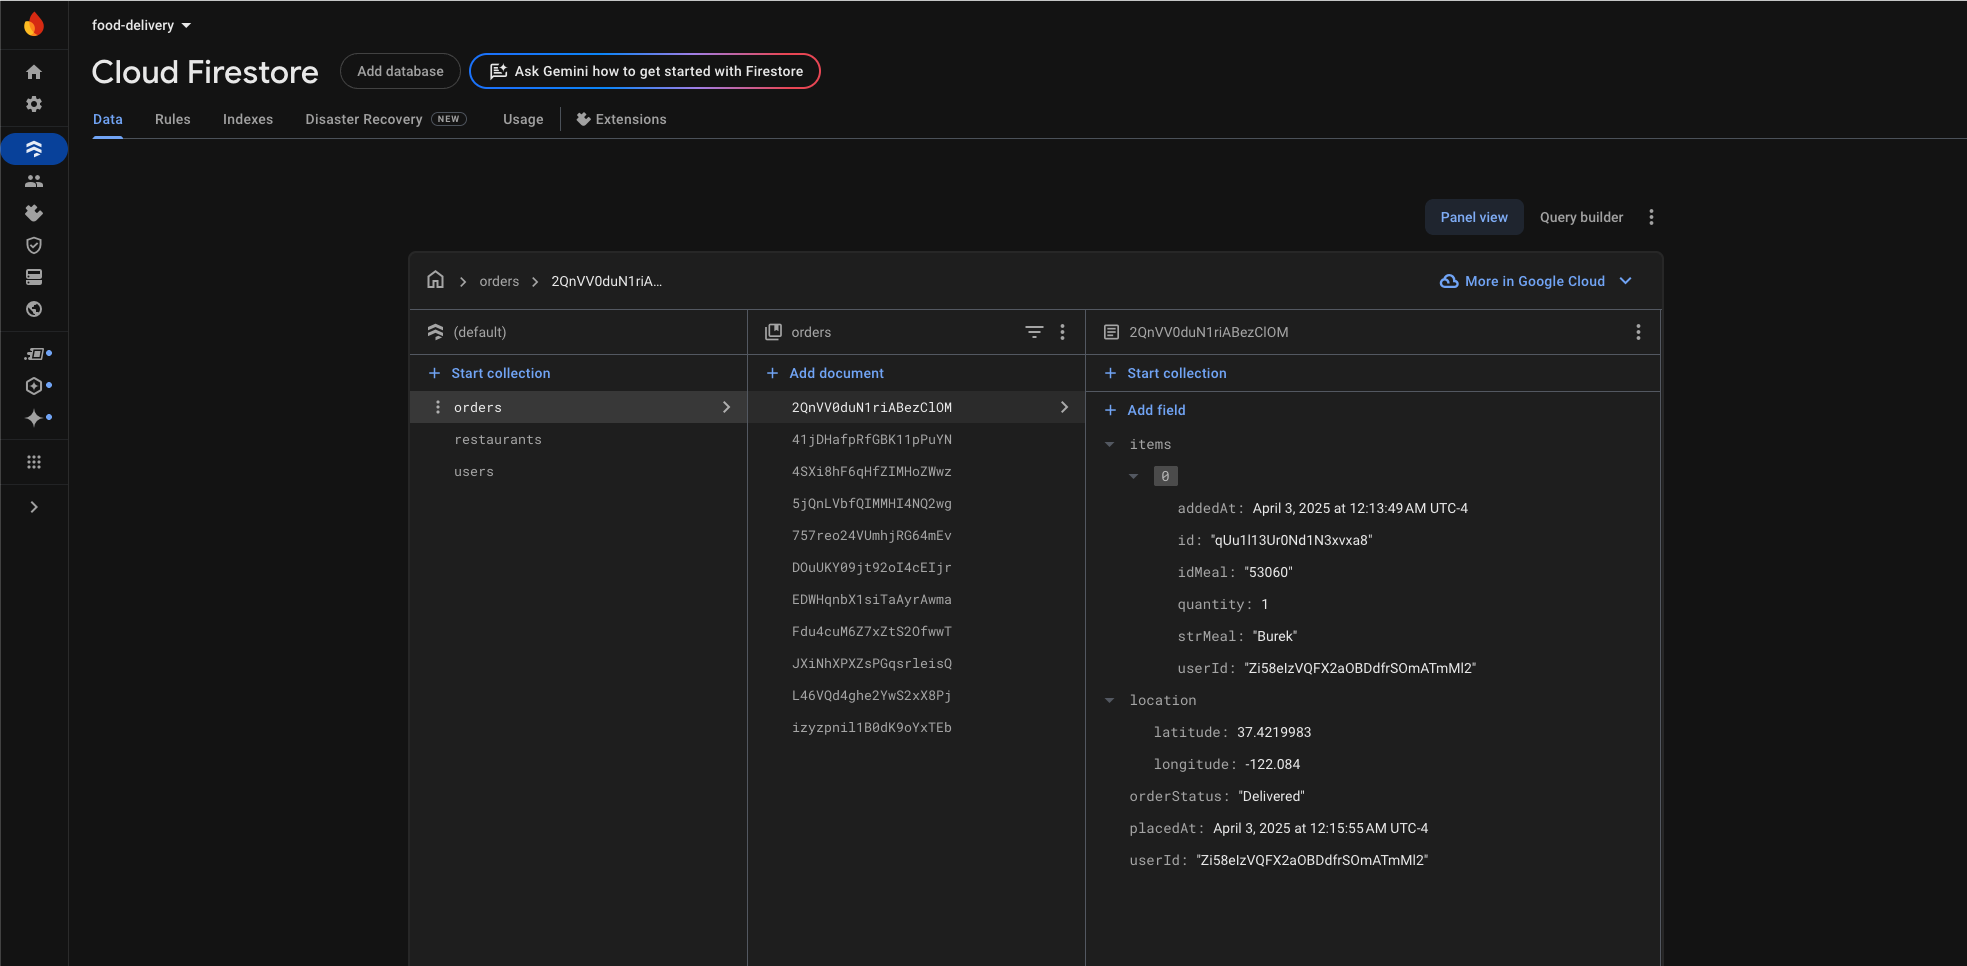Go to root via breadcrumb home icon
Viewport: 1967px width, 966px height.
point(435,280)
